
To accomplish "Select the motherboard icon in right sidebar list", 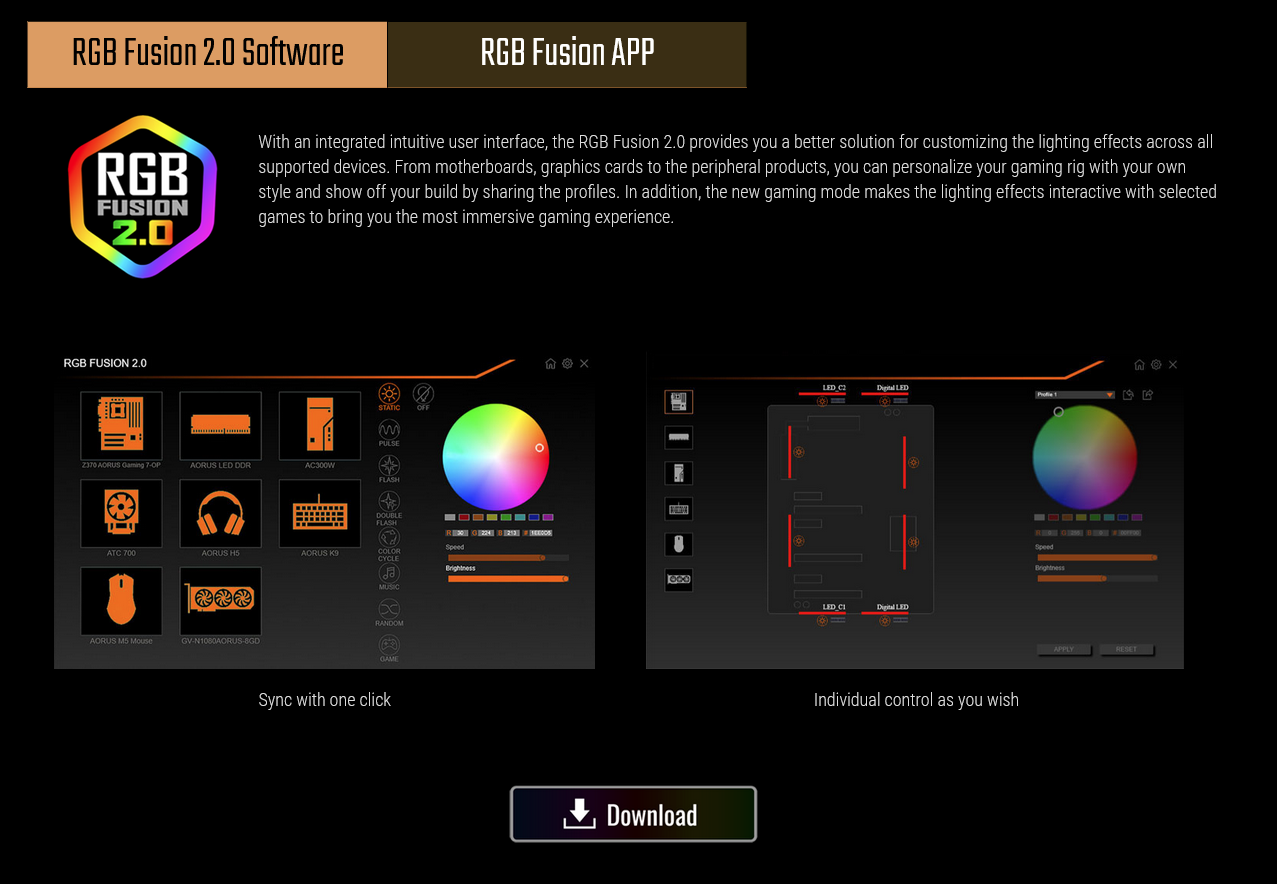I will [x=678, y=402].
